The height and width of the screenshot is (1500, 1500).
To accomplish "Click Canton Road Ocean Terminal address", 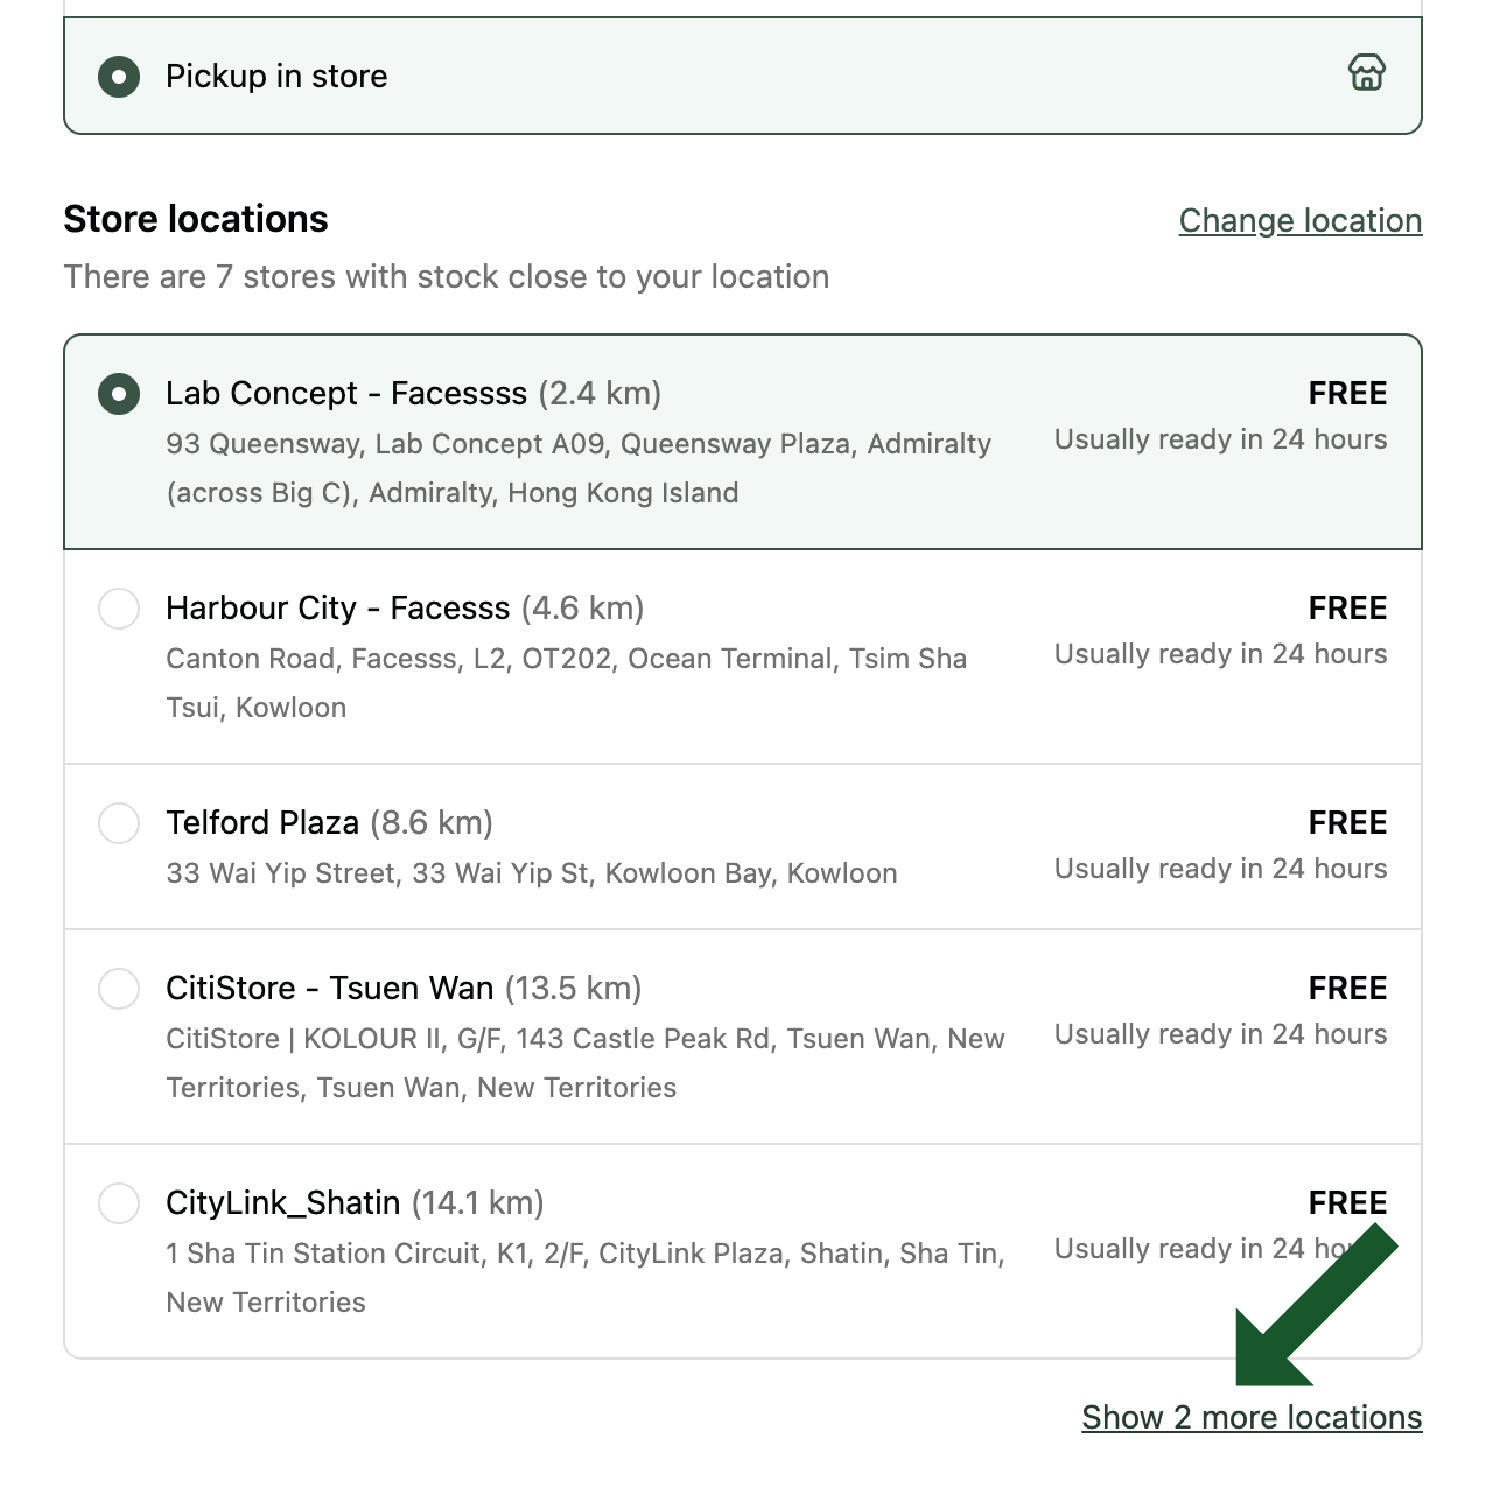I will pyautogui.click(x=566, y=683).
